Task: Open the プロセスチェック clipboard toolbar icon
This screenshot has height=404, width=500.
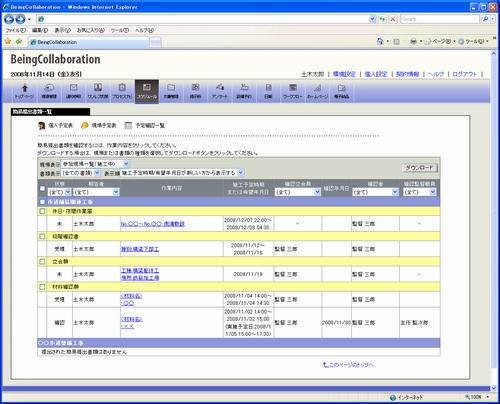Action: tap(122, 92)
